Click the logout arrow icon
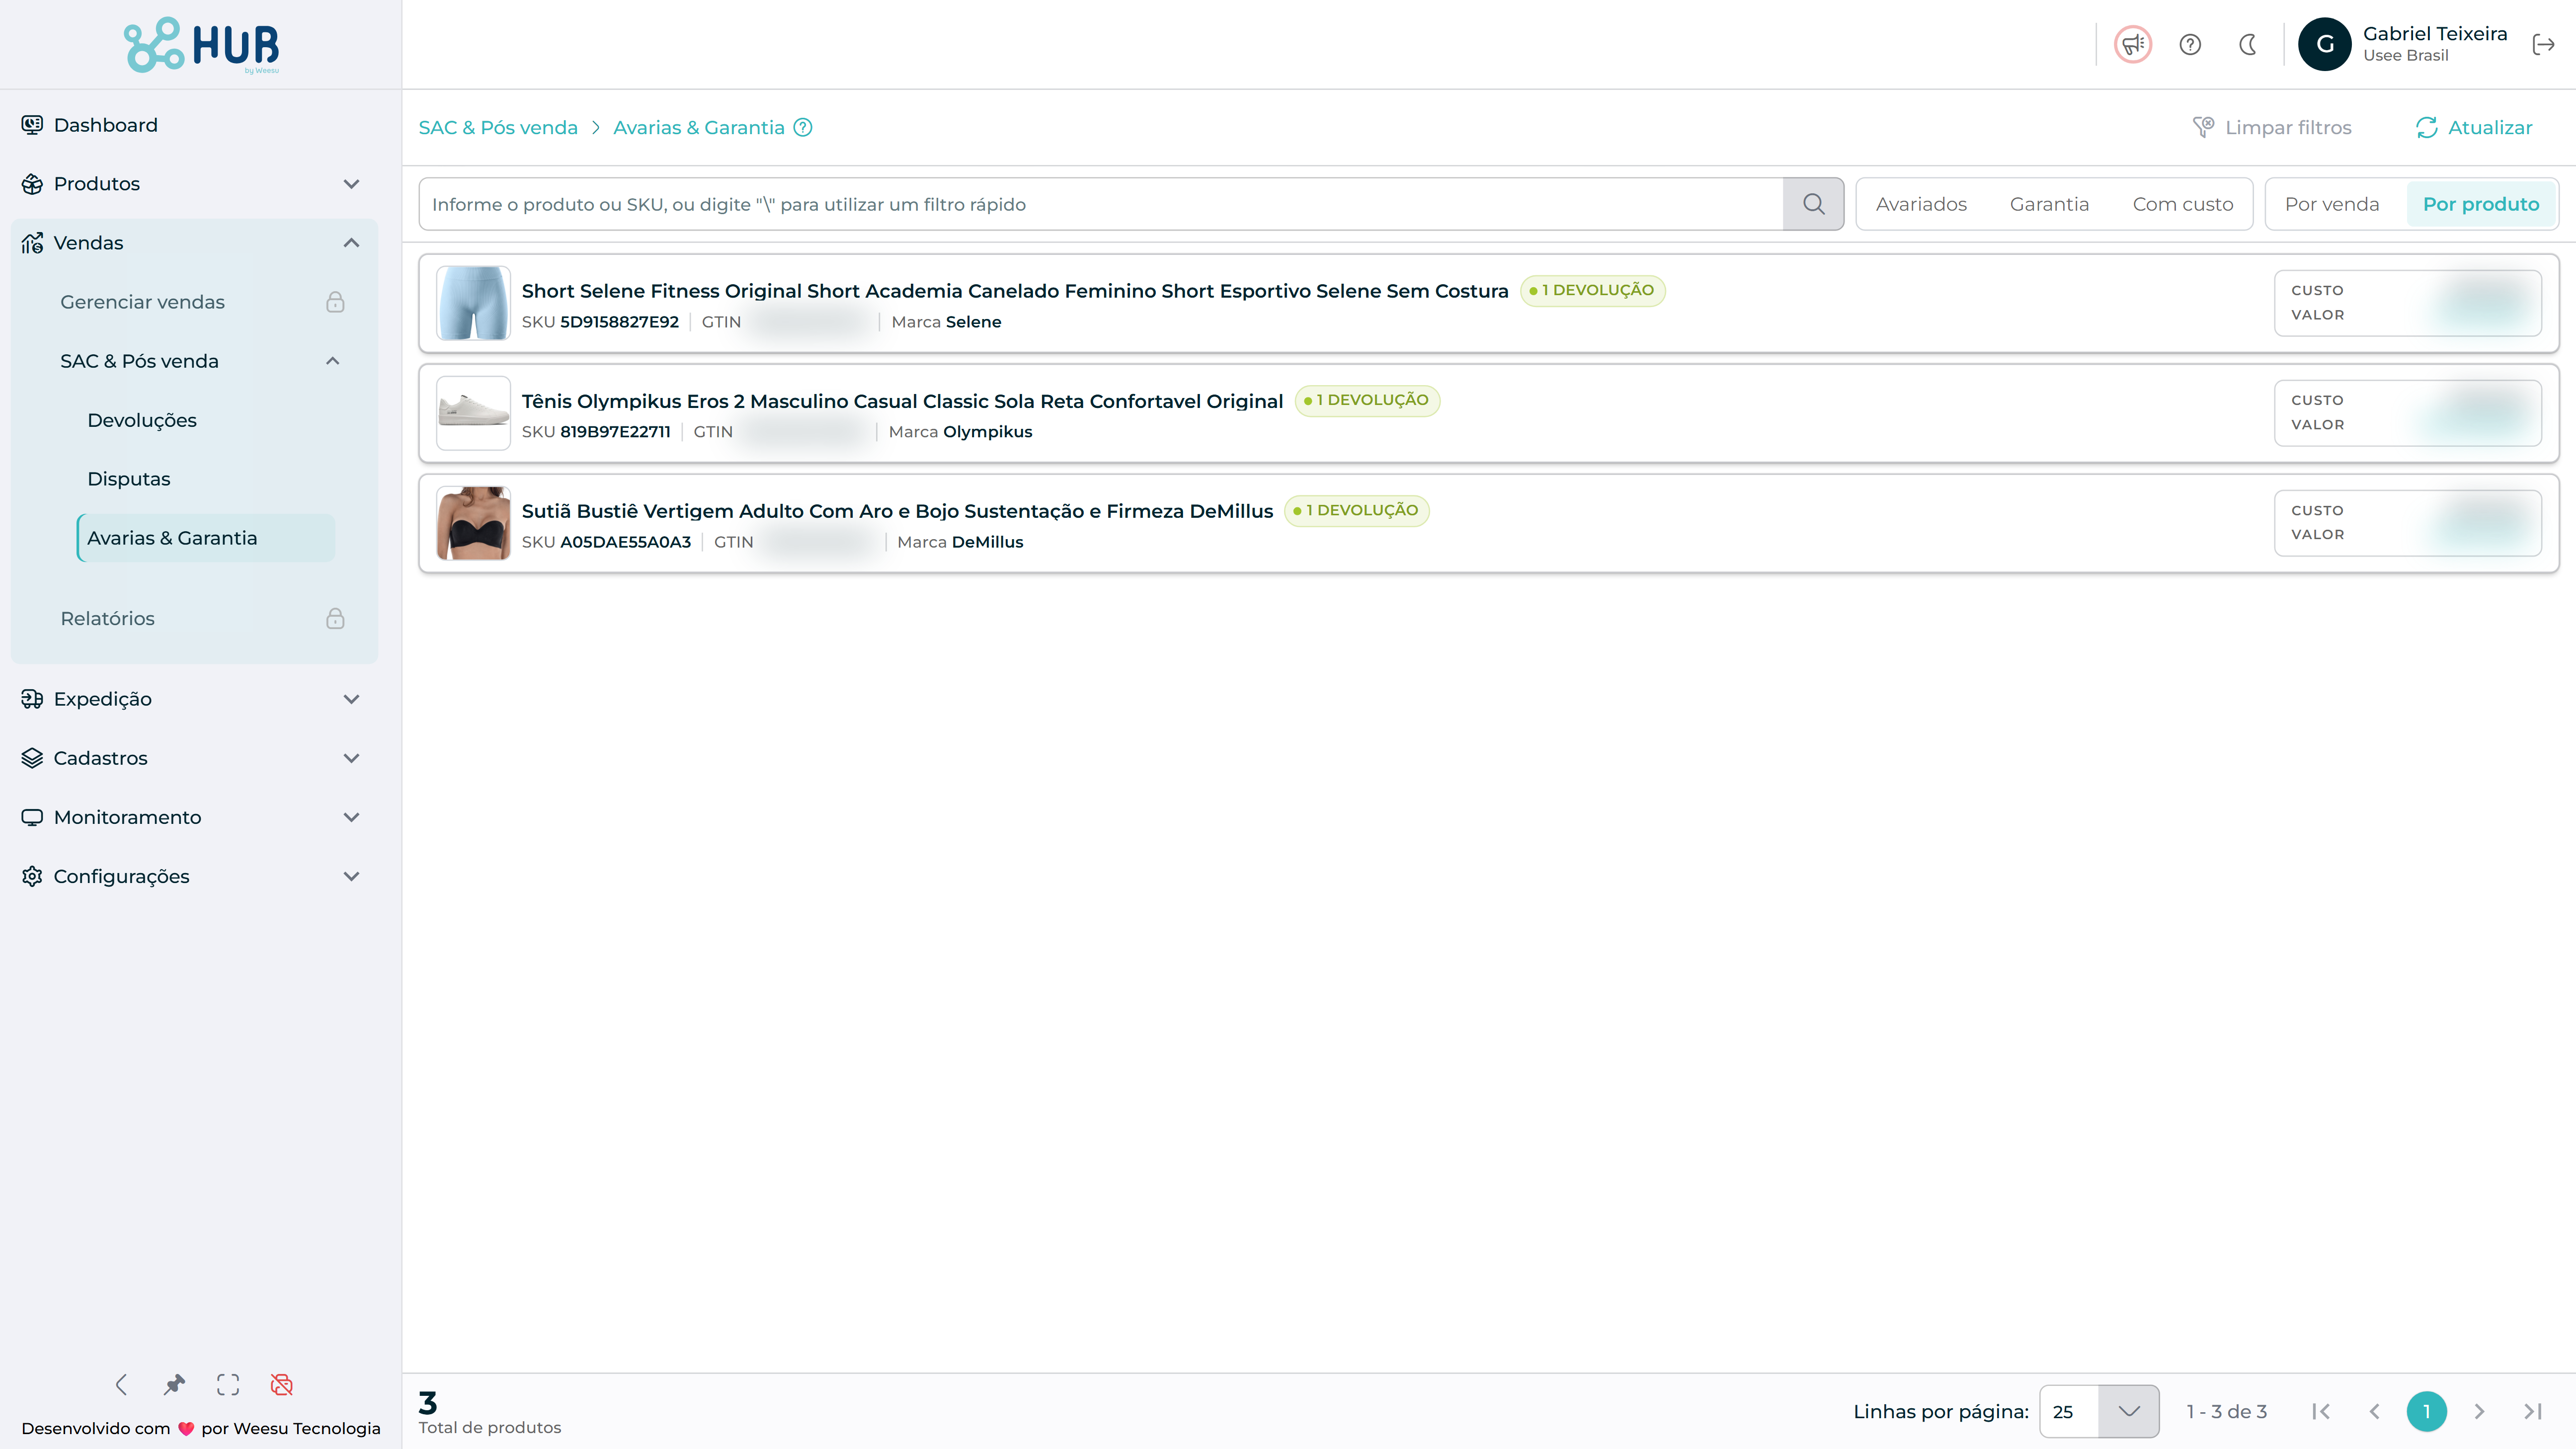The width and height of the screenshot is (2576, 1449). (x=2543, y=44)
